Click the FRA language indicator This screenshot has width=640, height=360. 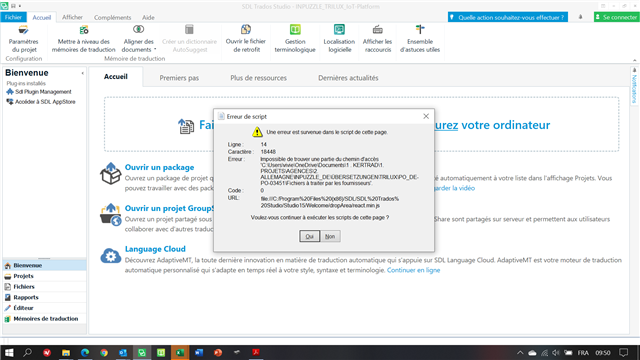click(583, 353)
